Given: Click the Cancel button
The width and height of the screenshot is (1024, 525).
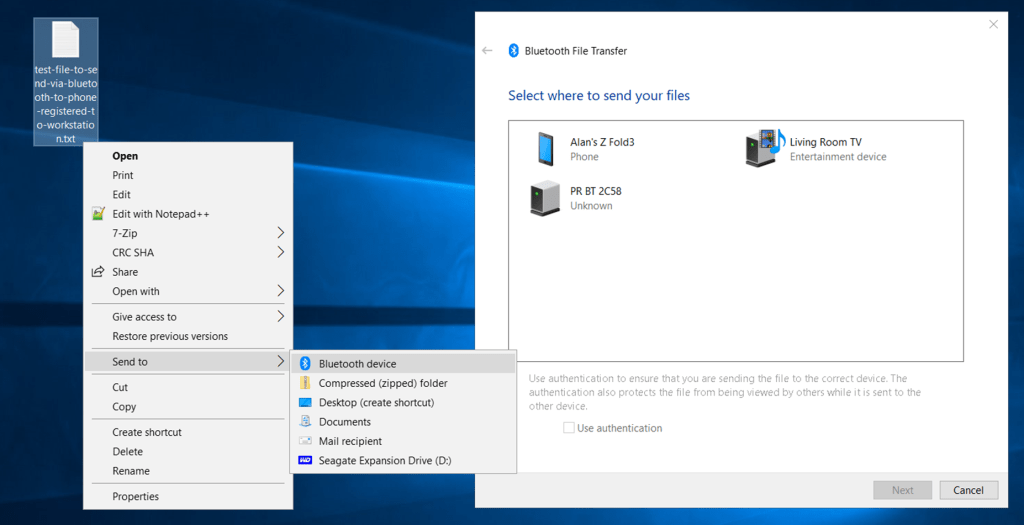Looking at the screenshot, I should pos(968,490).
